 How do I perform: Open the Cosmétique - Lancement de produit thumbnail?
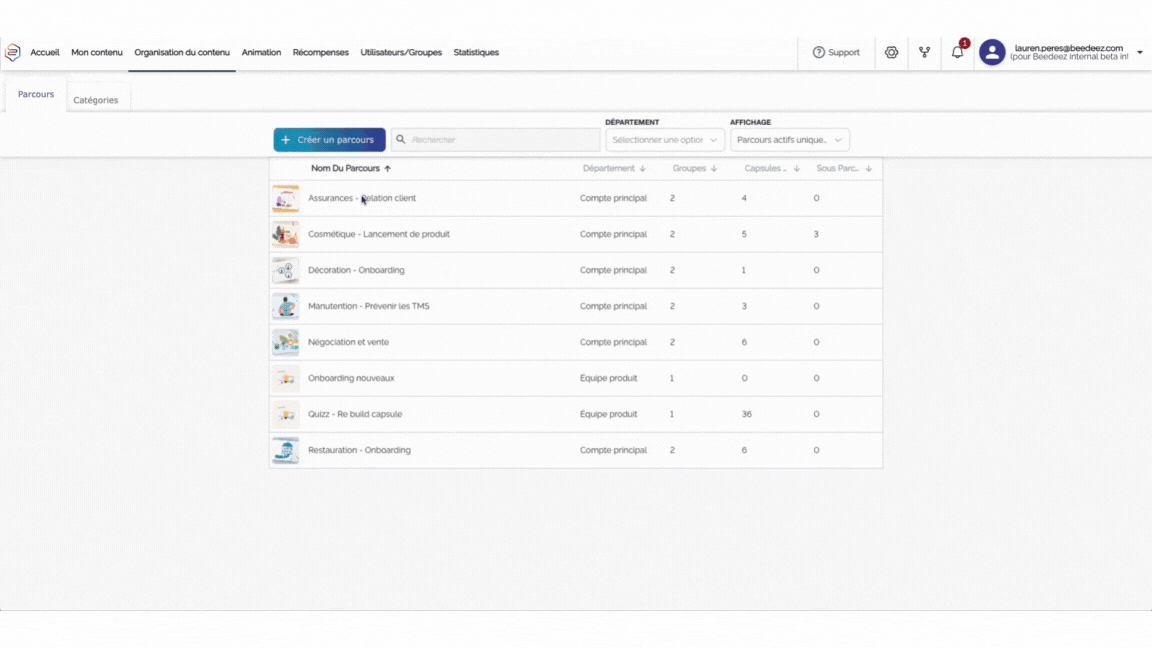285,235
